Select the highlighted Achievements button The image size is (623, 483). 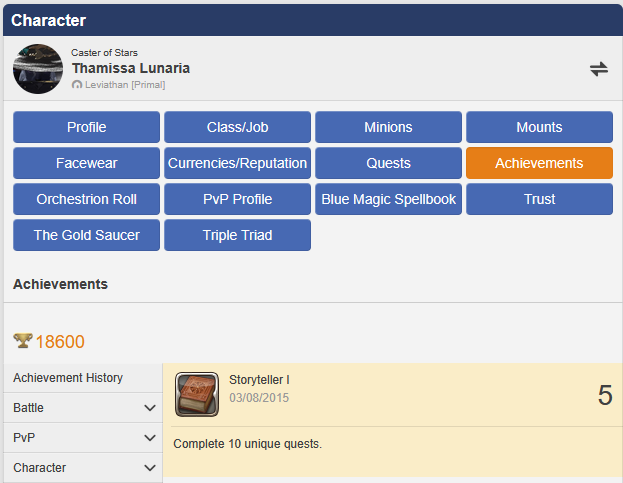(540, 163)
